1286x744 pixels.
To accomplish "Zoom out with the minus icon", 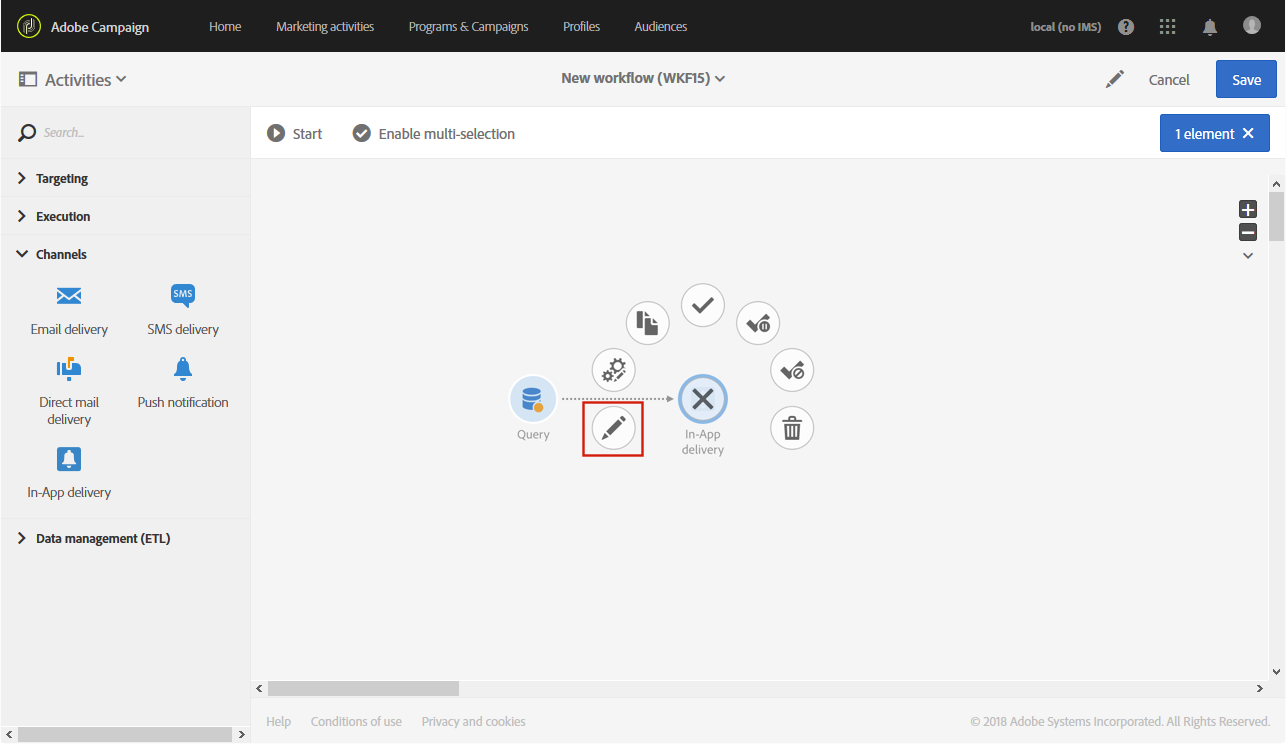I will point(1248,232).
